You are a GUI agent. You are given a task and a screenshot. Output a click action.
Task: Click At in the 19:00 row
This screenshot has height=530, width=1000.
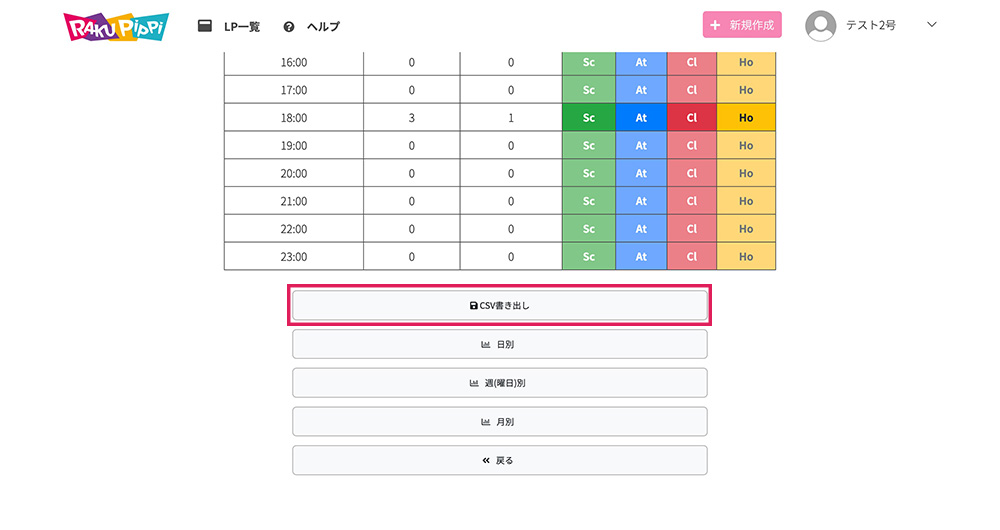point(641,145)
